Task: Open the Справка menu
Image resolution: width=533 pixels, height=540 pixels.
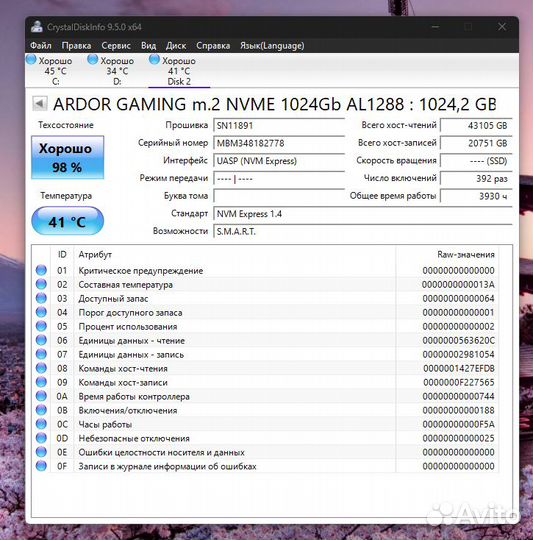Action: (213, 45)
